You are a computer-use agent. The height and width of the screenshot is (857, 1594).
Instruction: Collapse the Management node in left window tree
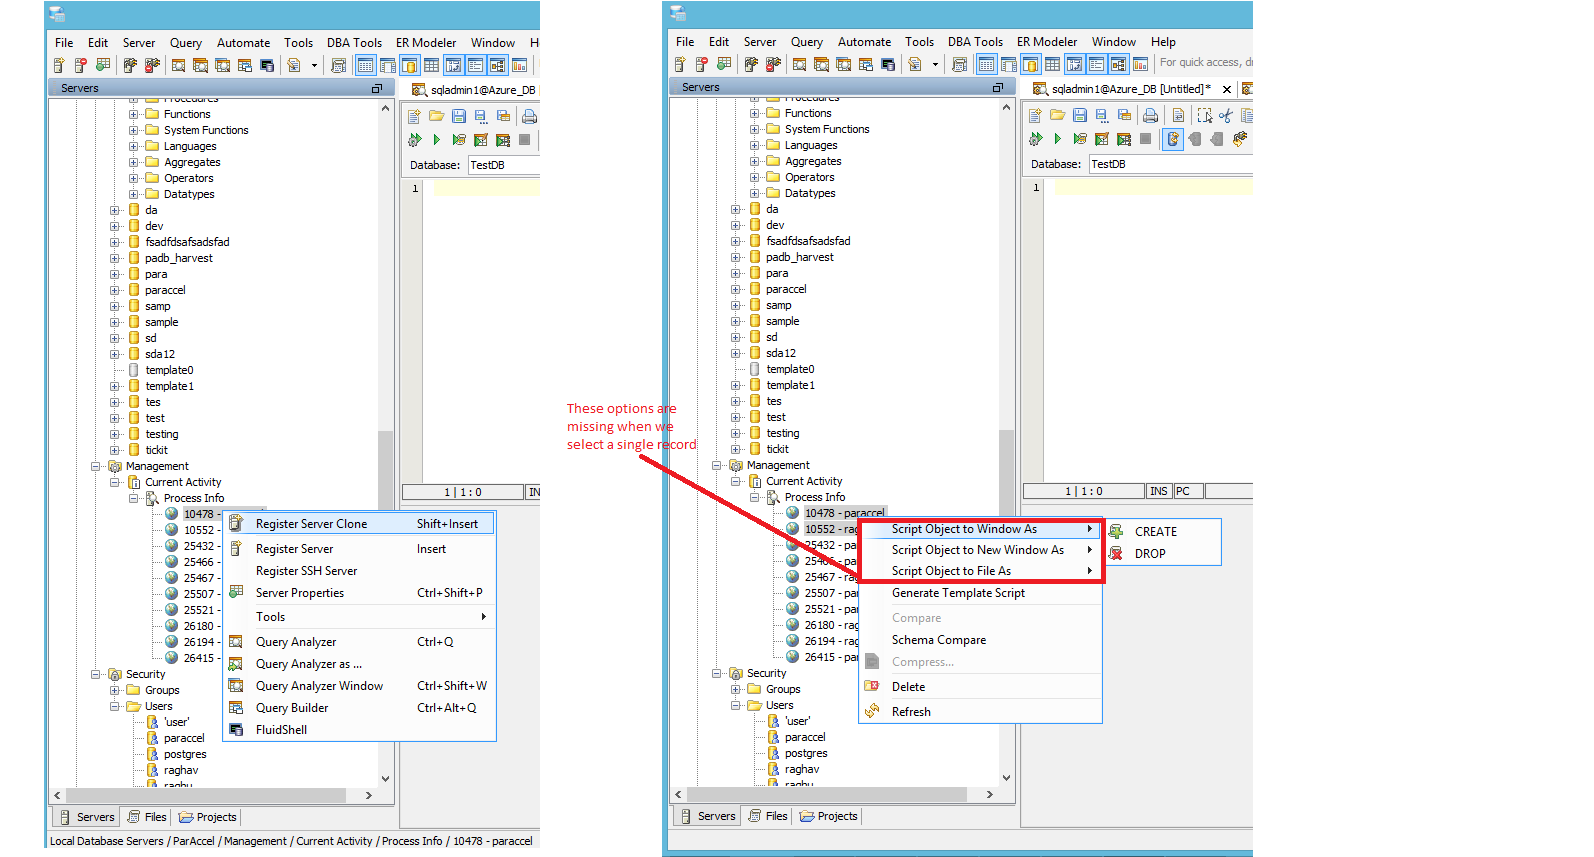tap(96, 466)
